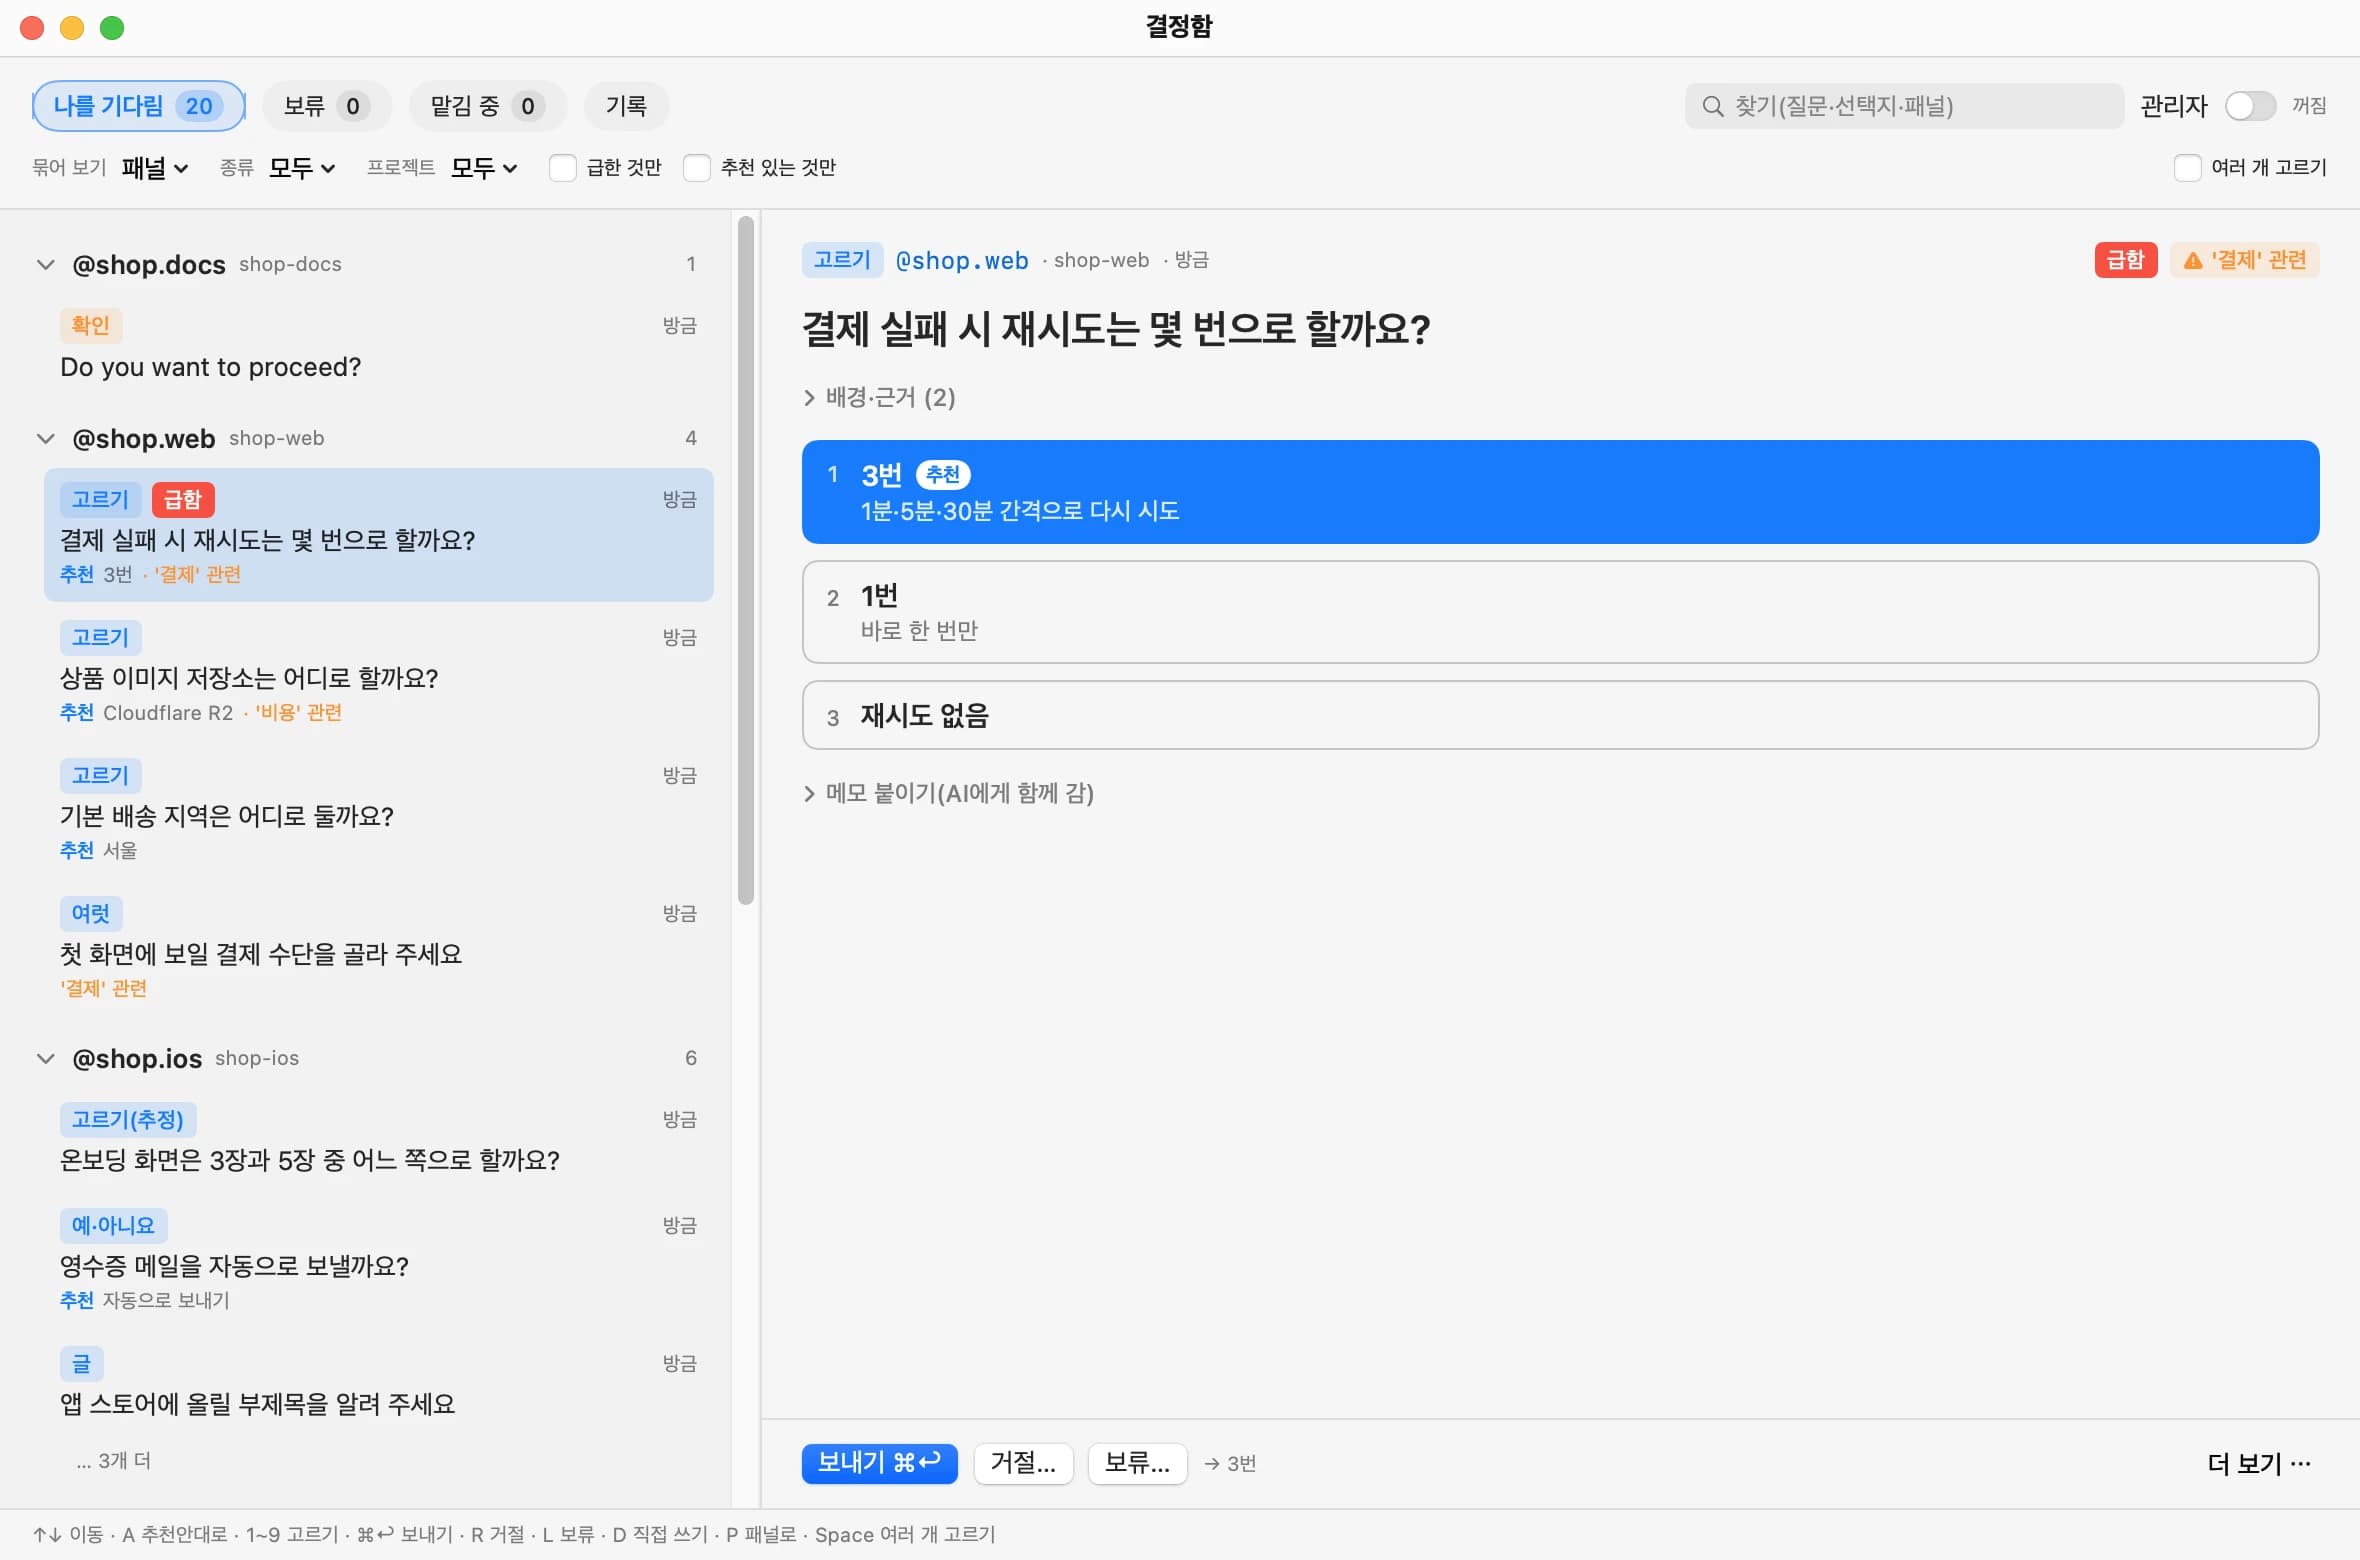
Task: Open the 종류 모두 dropdown
Action: point(302,168)
